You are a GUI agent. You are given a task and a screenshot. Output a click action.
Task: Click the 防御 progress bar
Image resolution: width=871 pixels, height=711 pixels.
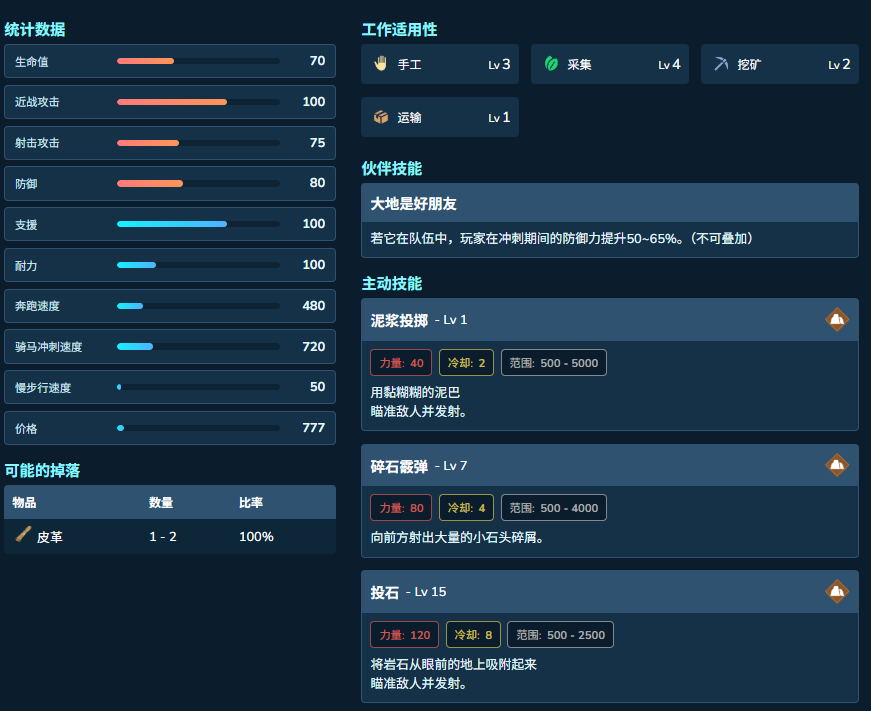(198, 184)
